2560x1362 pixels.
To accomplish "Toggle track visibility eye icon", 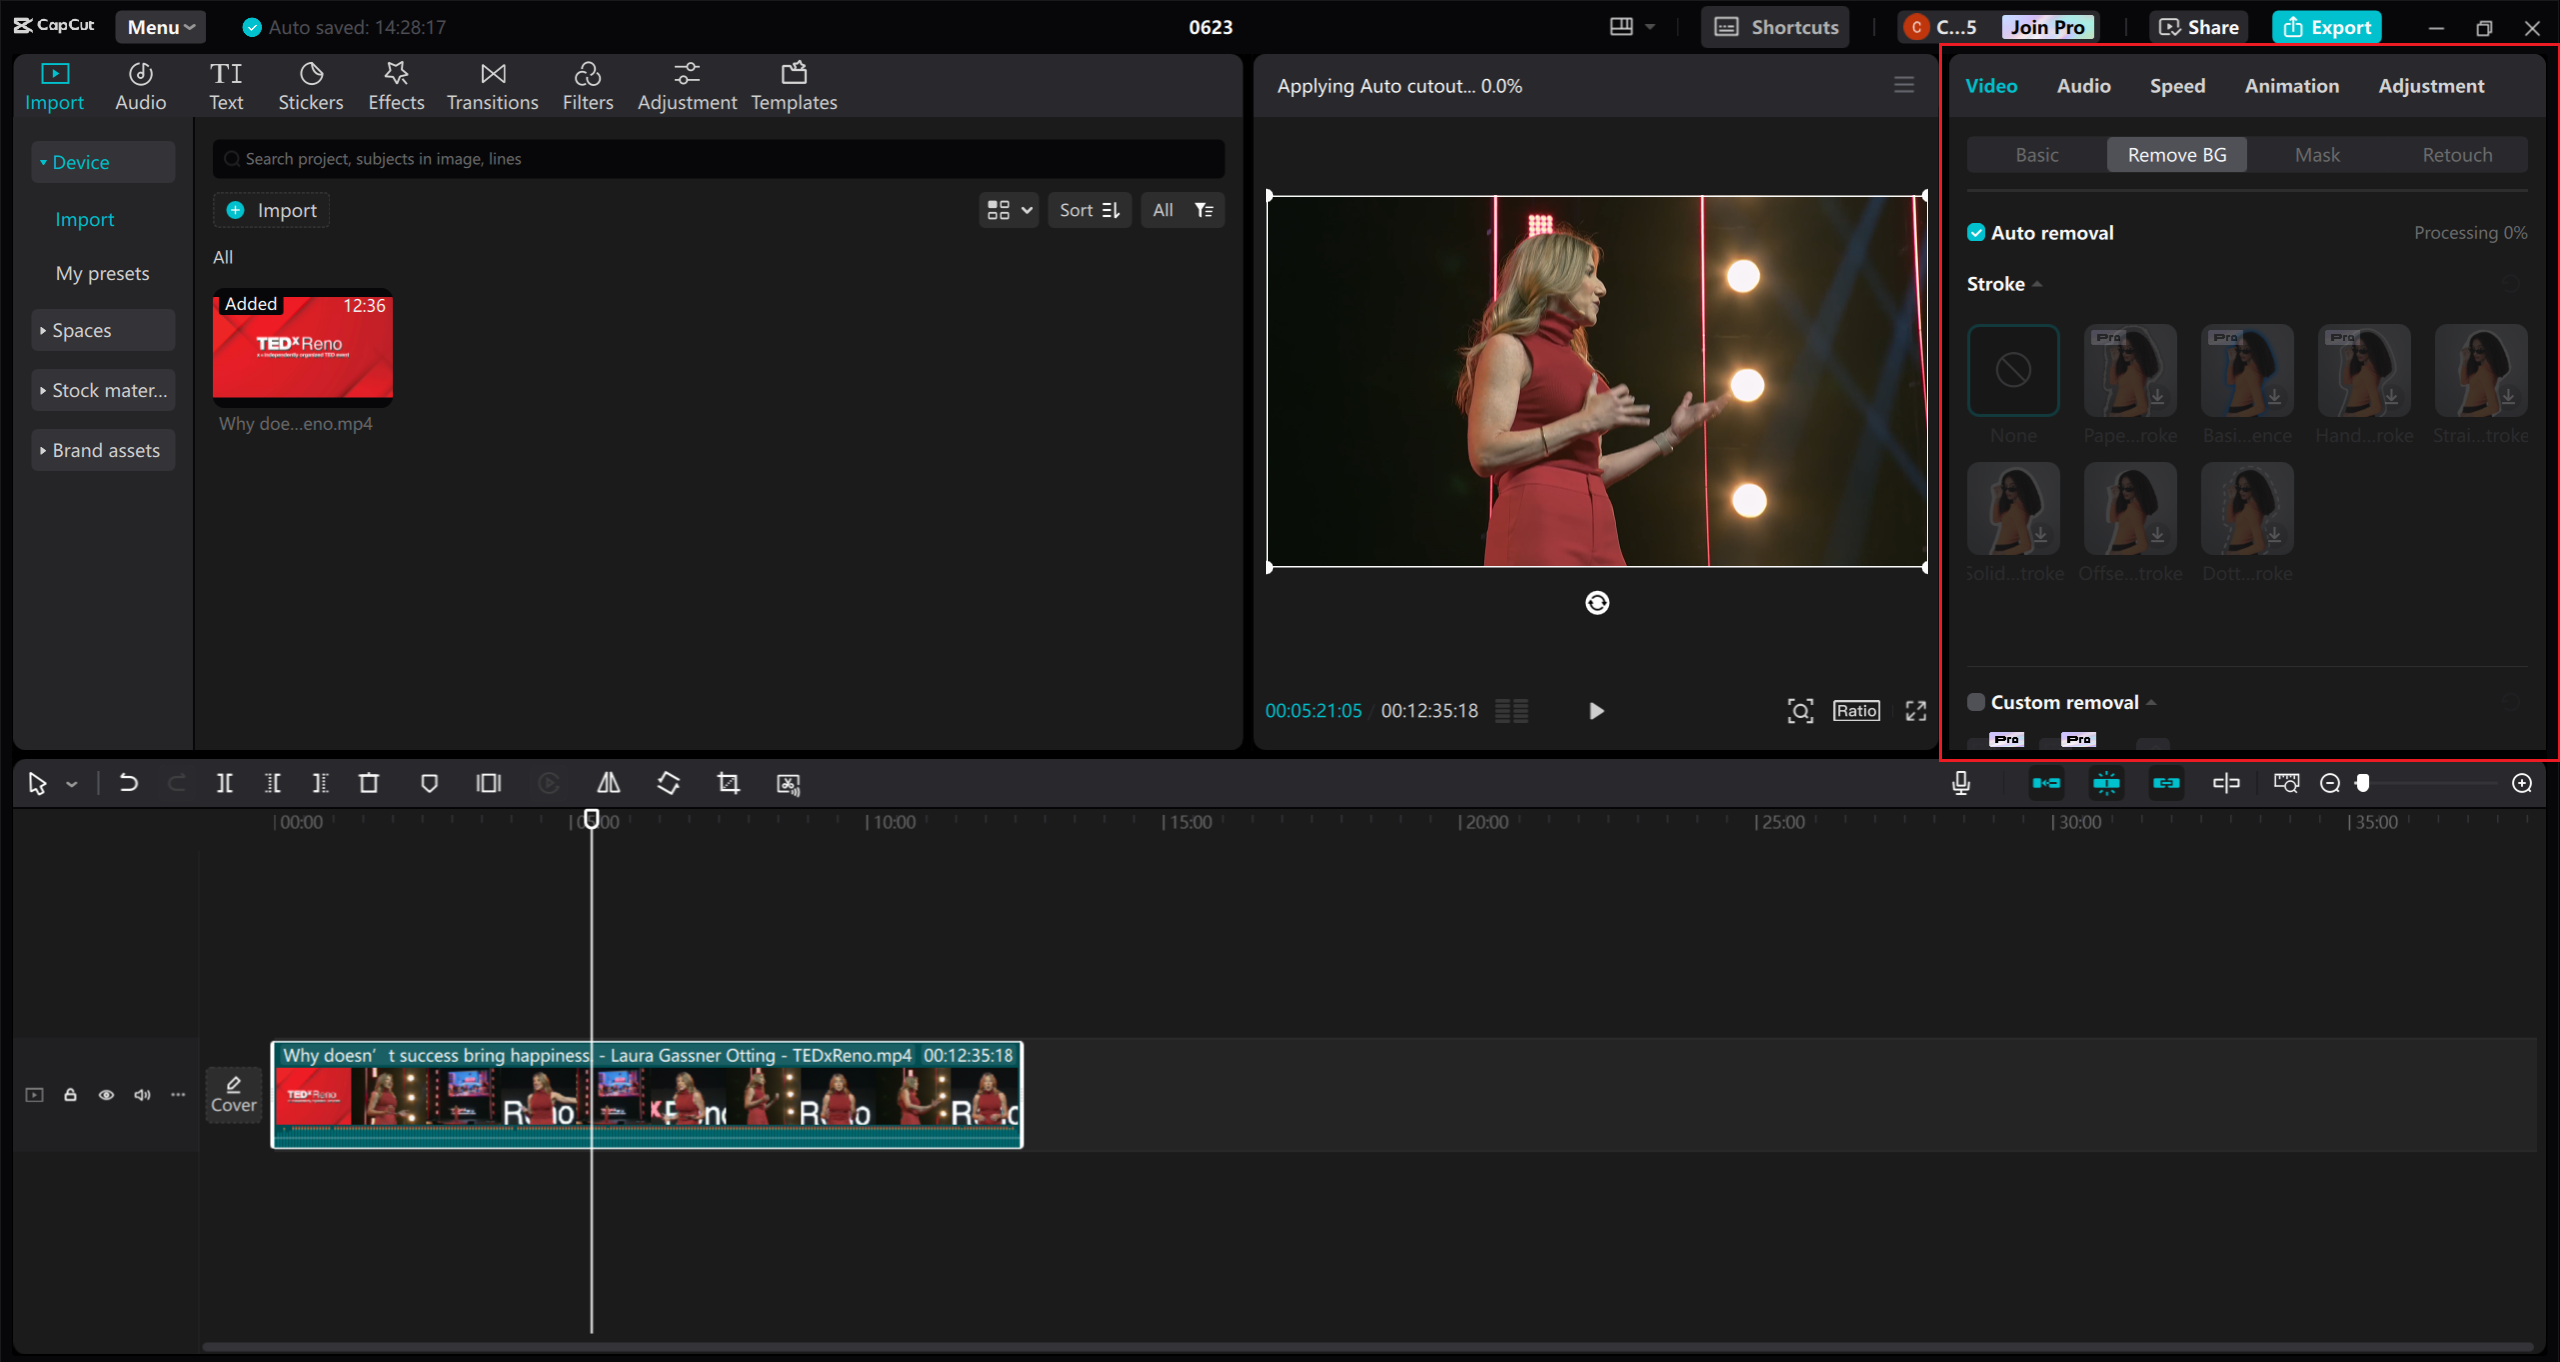I will click(106, 1095).
